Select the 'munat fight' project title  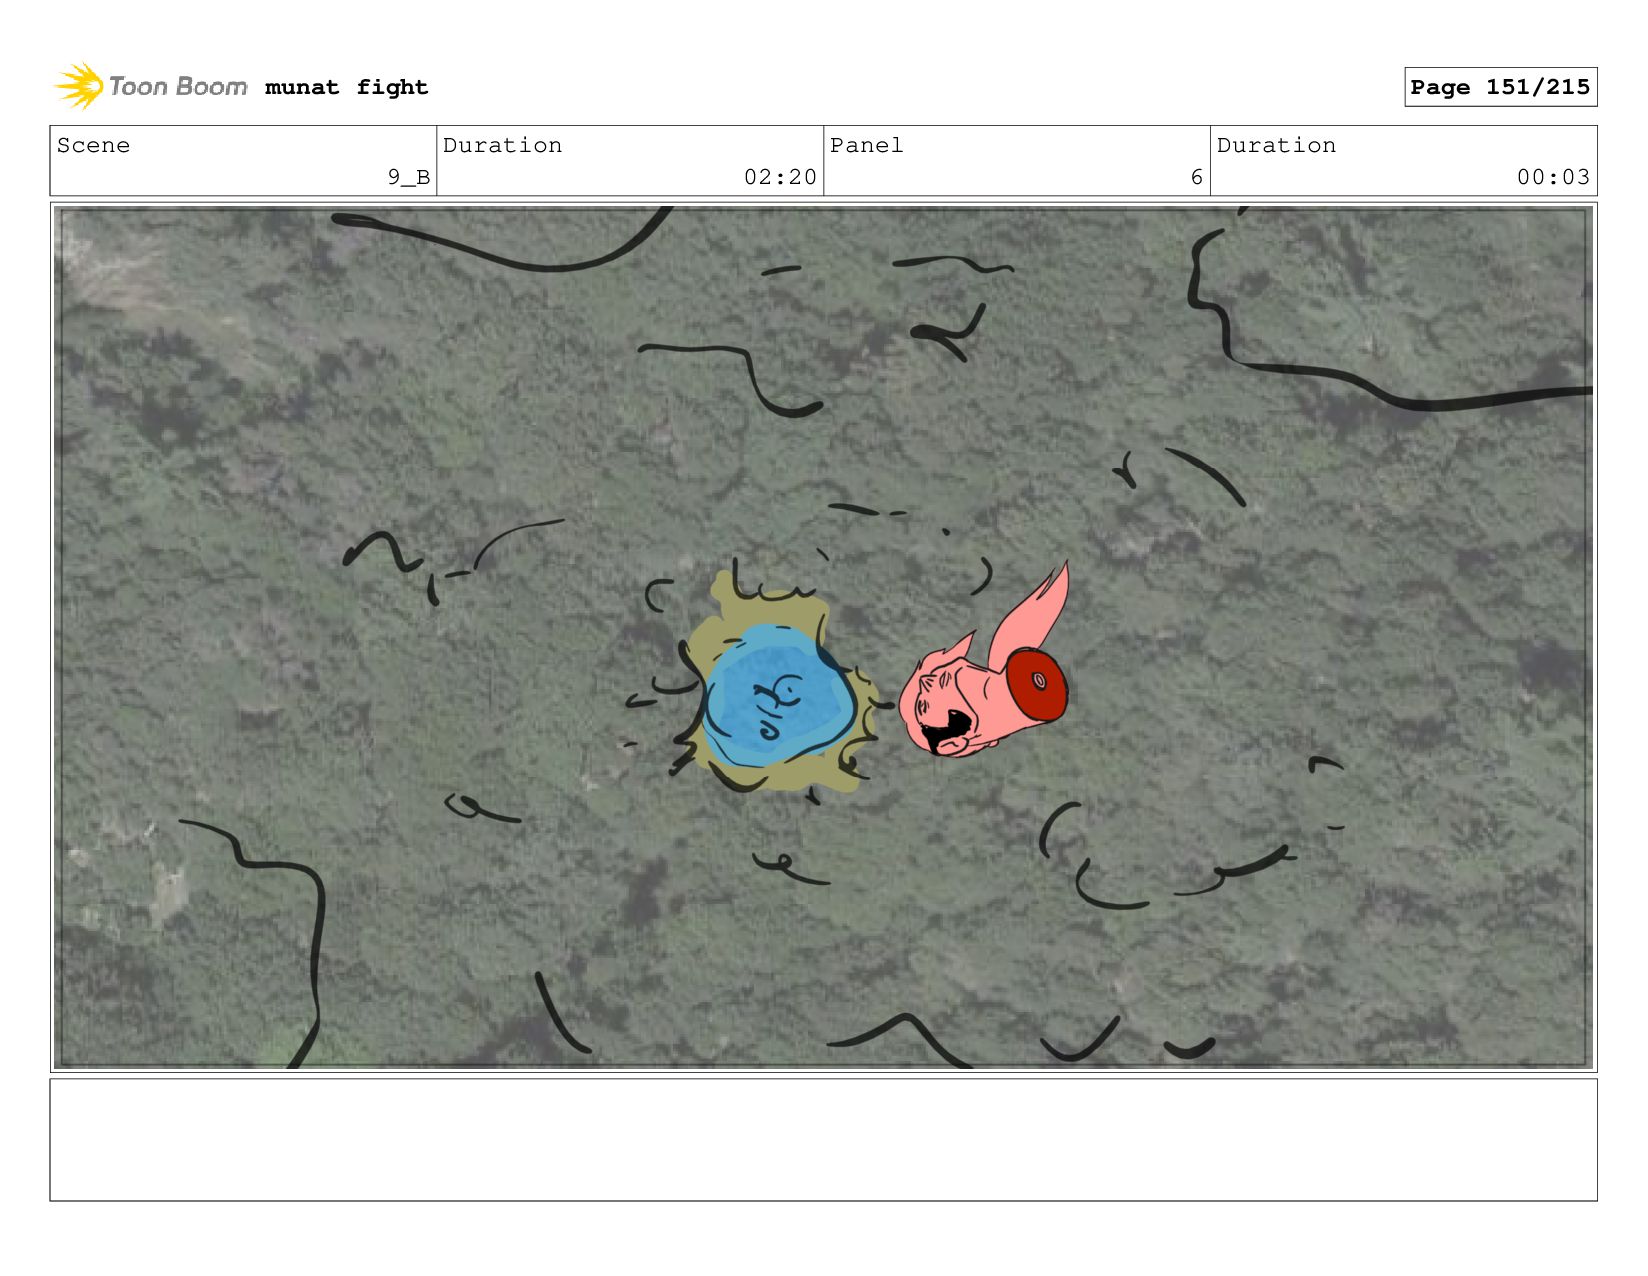(x=346, y=87)
